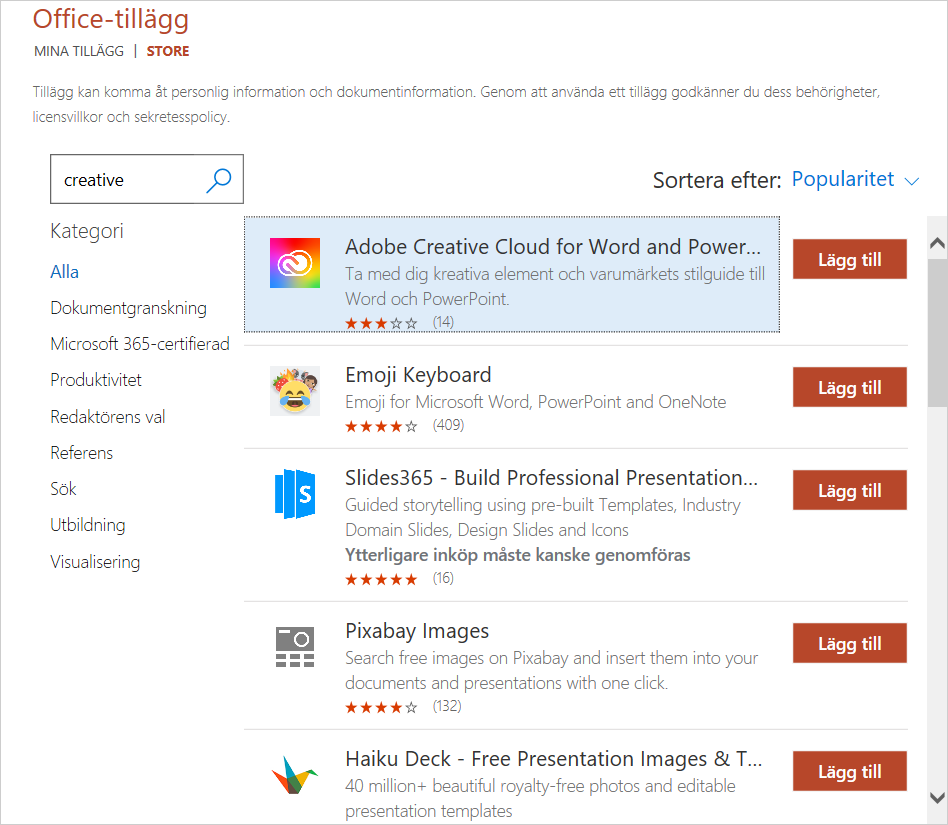Click the scrollbar up arrow
This screenshot has height=825, width=948.
pyautogui.click(x=937, y=243)
